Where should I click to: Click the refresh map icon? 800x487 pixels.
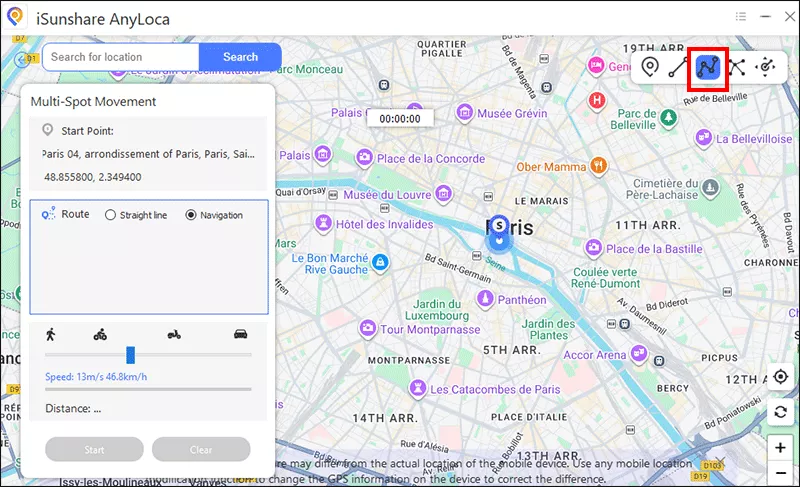click(781, 412)
